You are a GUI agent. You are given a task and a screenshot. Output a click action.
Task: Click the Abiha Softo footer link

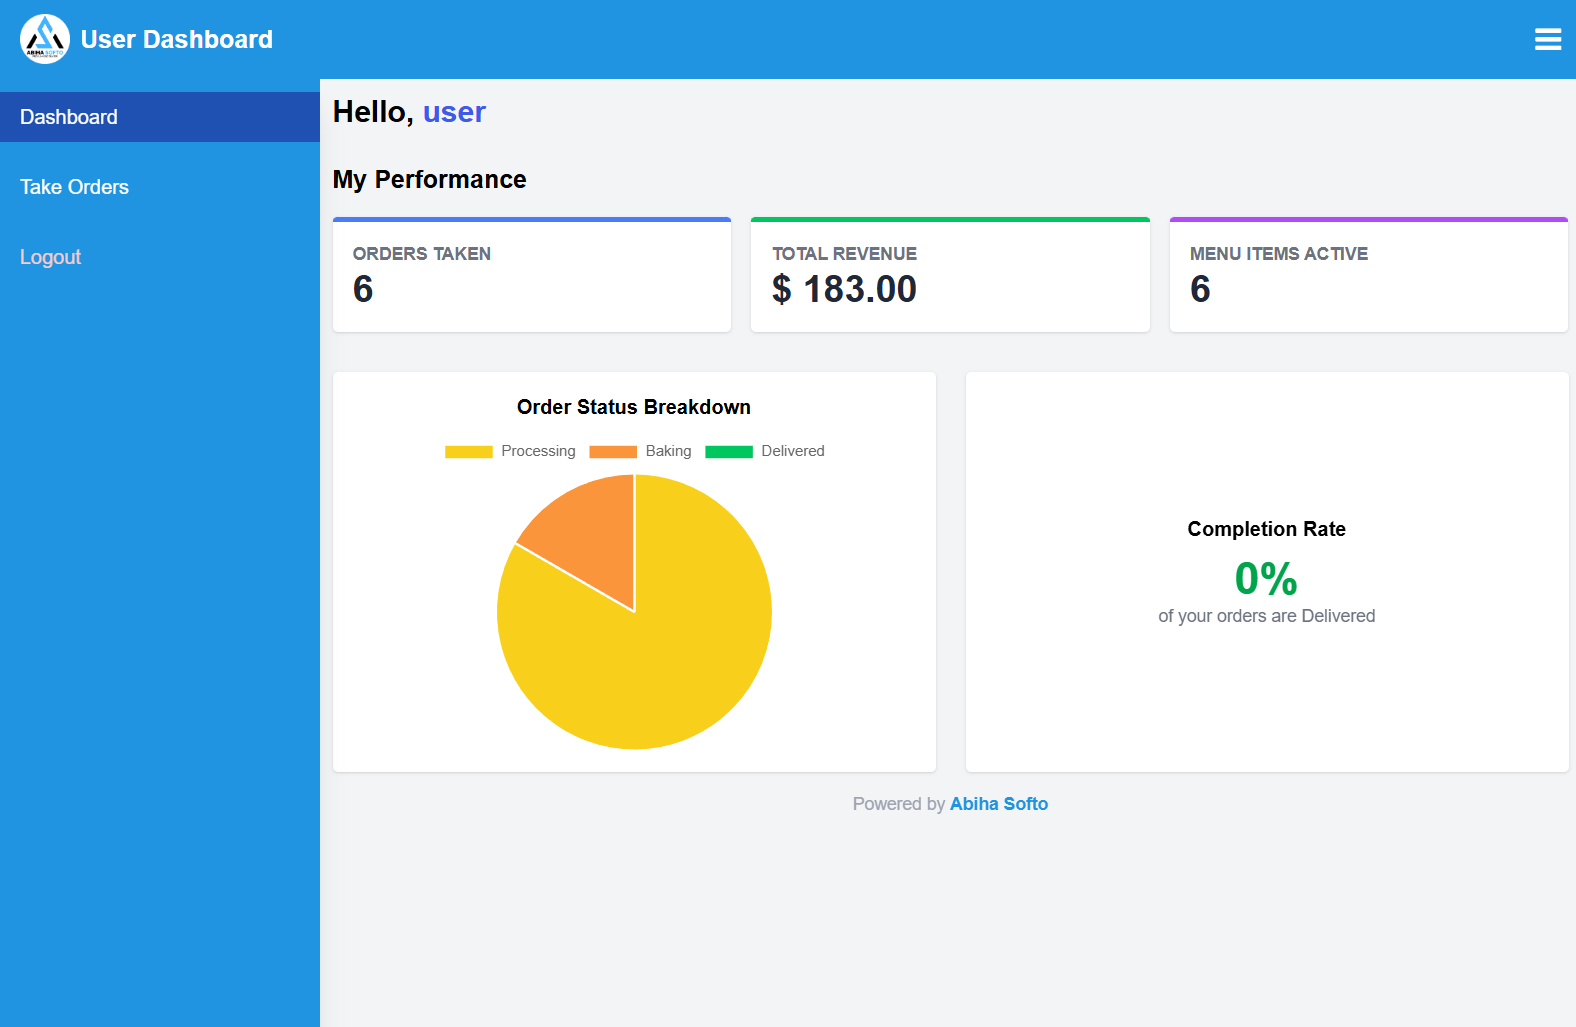(999, 804)
